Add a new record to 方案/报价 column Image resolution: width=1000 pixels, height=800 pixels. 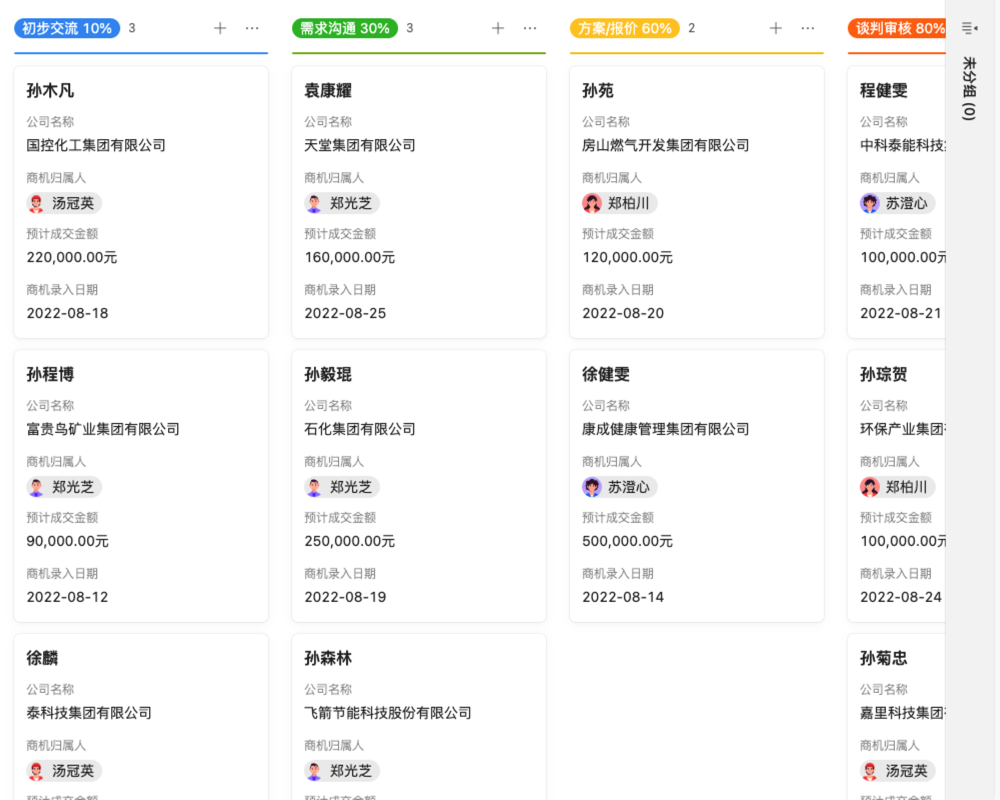pyautogui.click(x=775, y=28)
